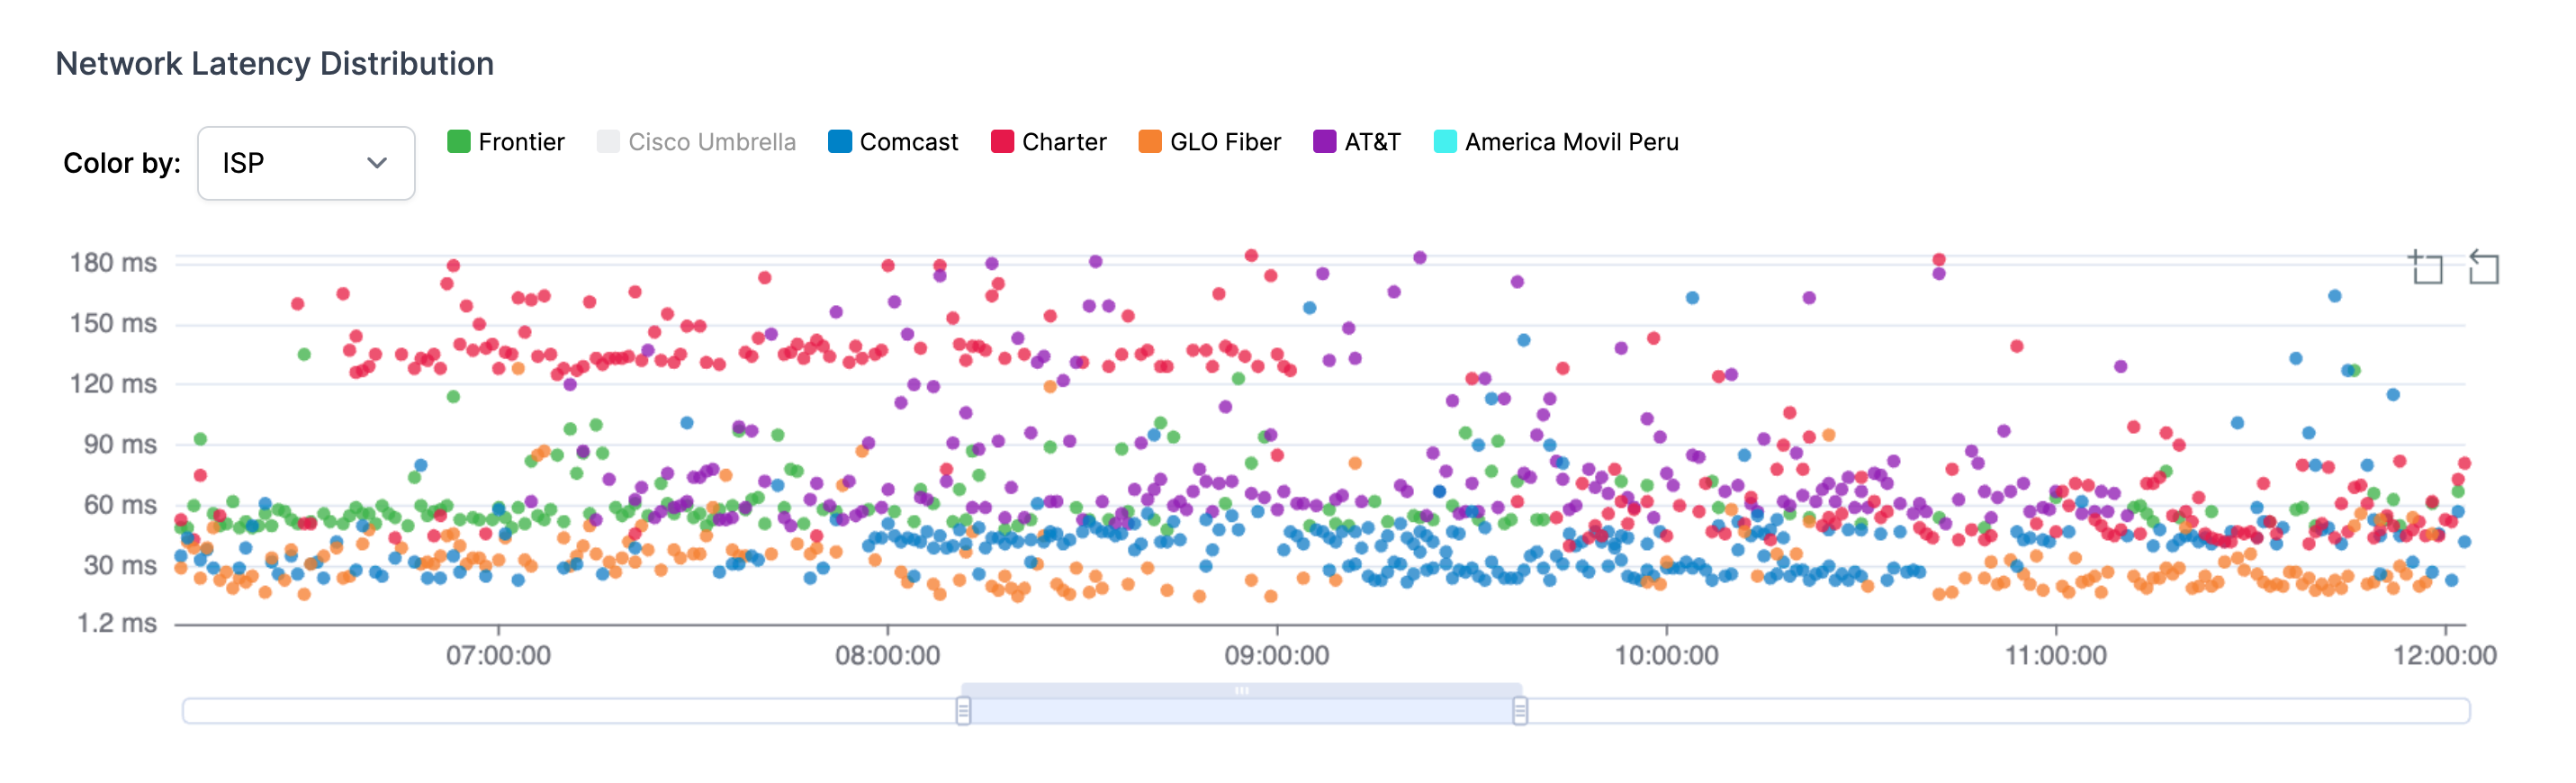Click the Comcast legend label text
The image size is (2576, 783).
coord(908,142)
